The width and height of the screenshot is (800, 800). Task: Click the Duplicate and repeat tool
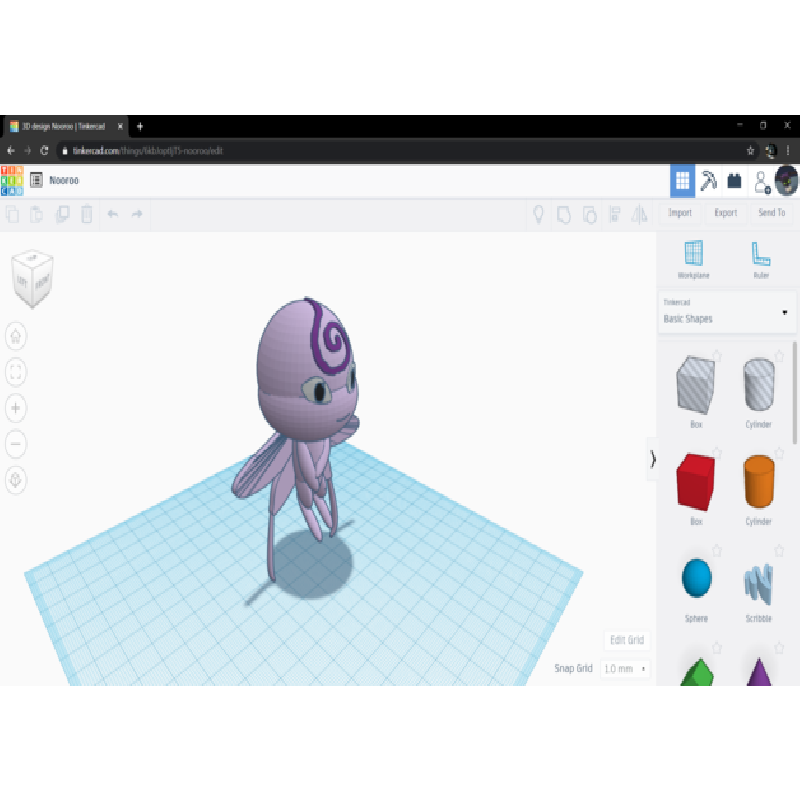[62, 214]
